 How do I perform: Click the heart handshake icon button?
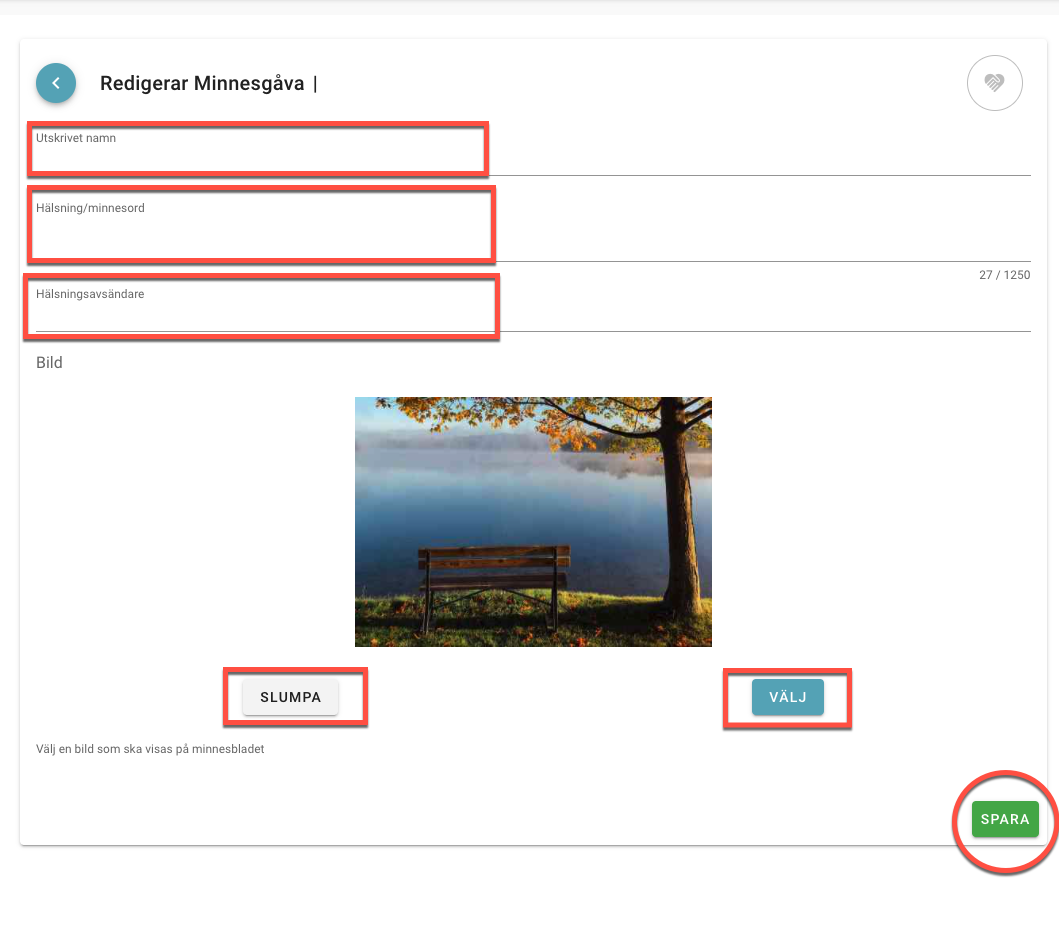[x=994, y=83]
